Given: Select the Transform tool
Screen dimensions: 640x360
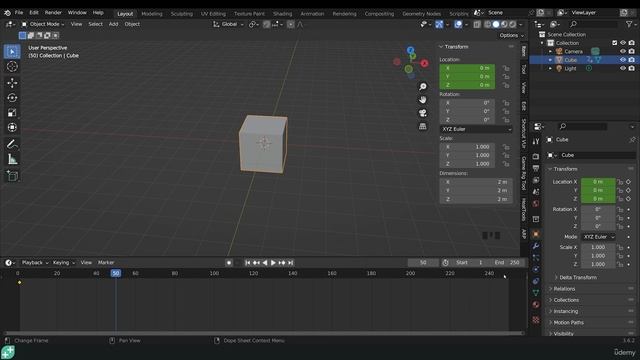Looking at the screenshot, I should pyautogui.click(x=12, y=128).
